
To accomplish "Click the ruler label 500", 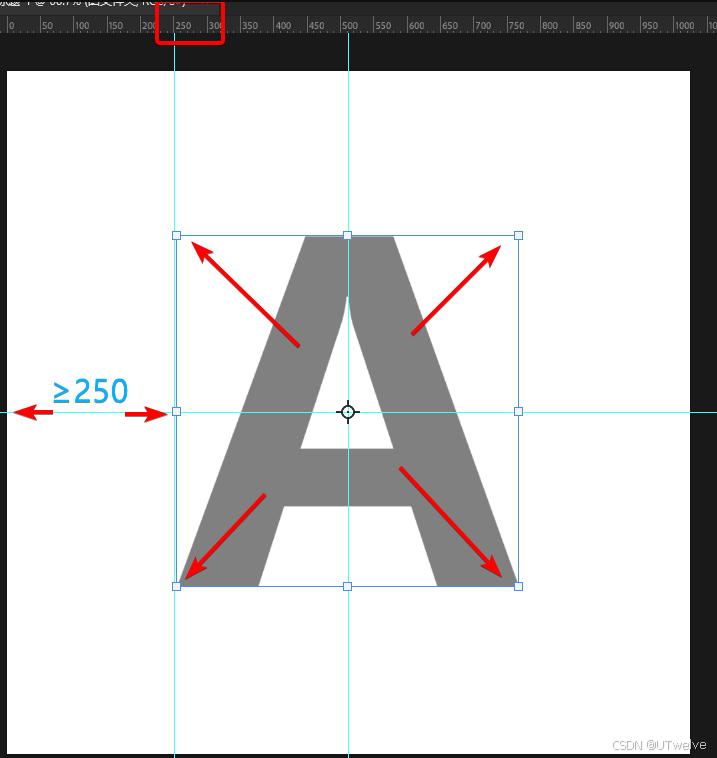I will pos(350,25).
